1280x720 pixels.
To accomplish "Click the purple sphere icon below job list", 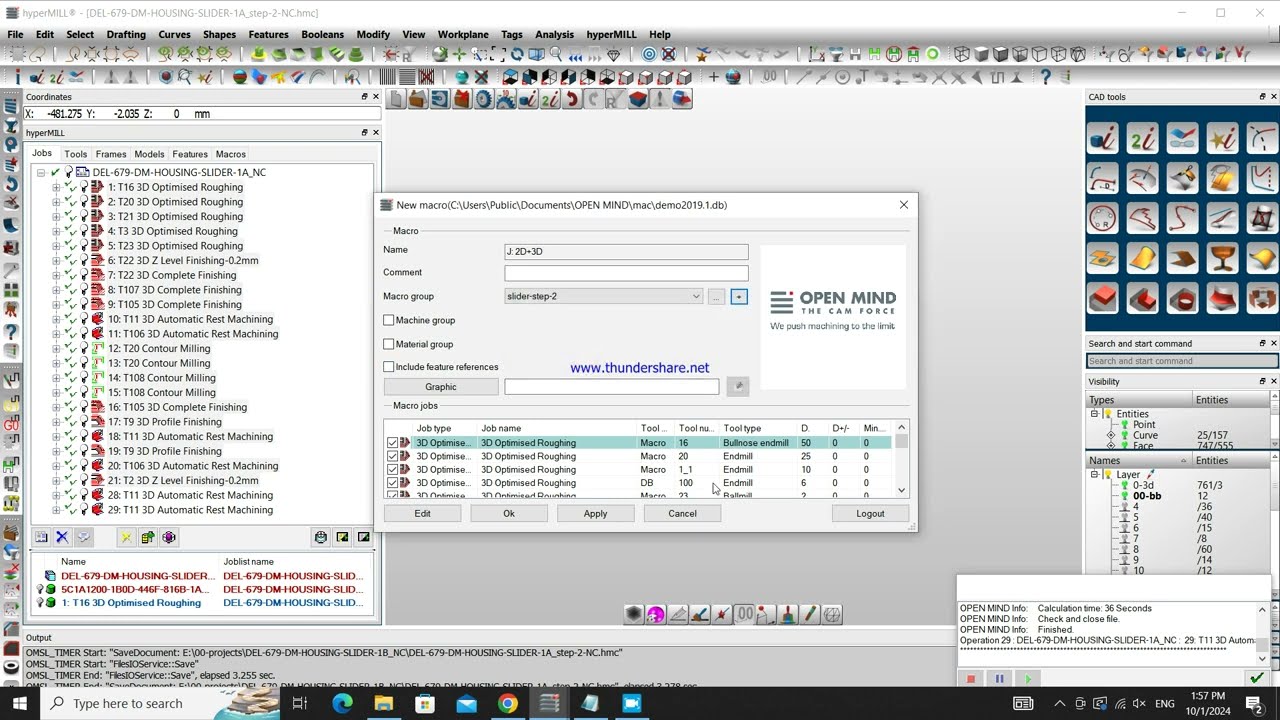I will [169, 537].
